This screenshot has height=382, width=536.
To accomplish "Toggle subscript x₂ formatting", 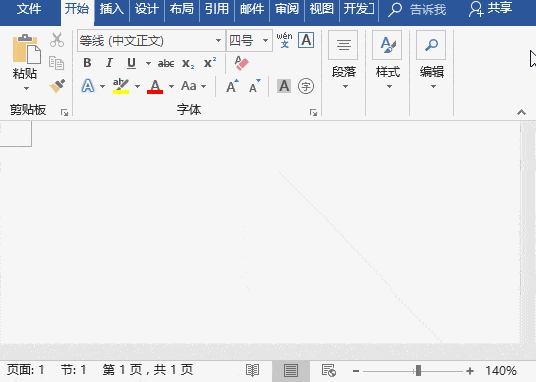I will click(x=188, y=64).
